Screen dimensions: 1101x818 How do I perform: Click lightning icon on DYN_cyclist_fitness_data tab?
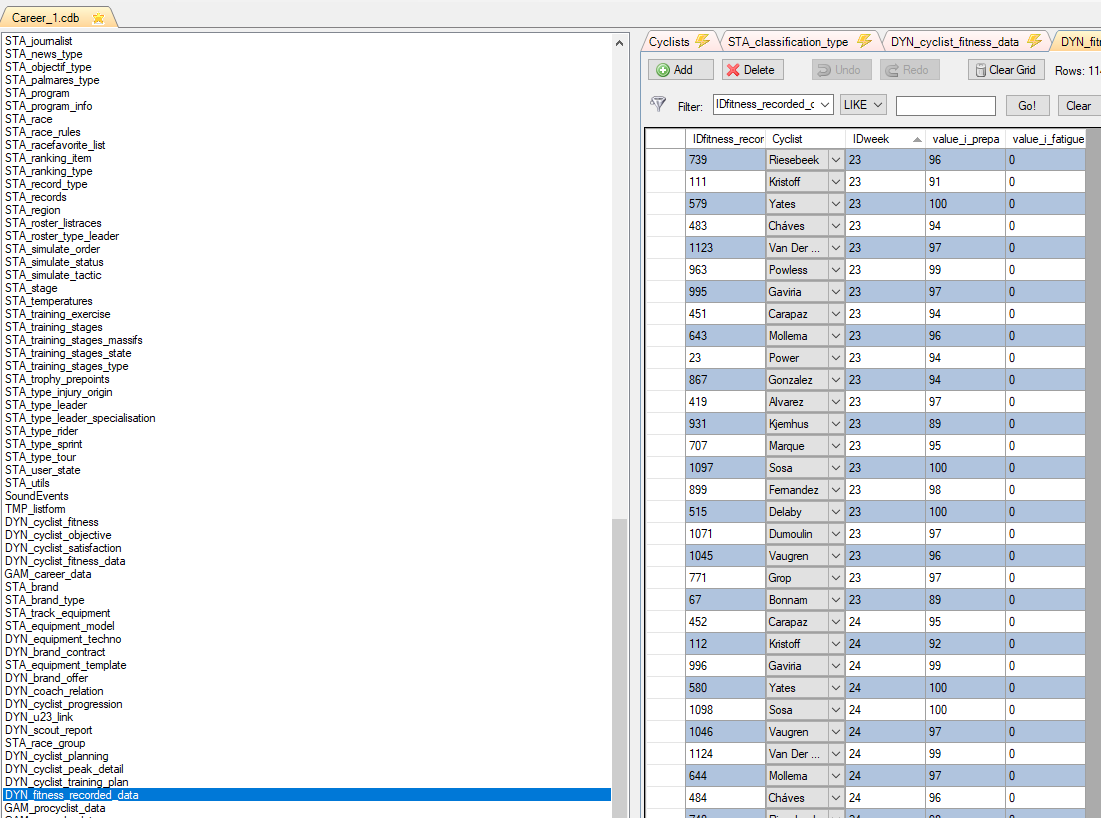pyautogui.click(x=1034, y=41)
